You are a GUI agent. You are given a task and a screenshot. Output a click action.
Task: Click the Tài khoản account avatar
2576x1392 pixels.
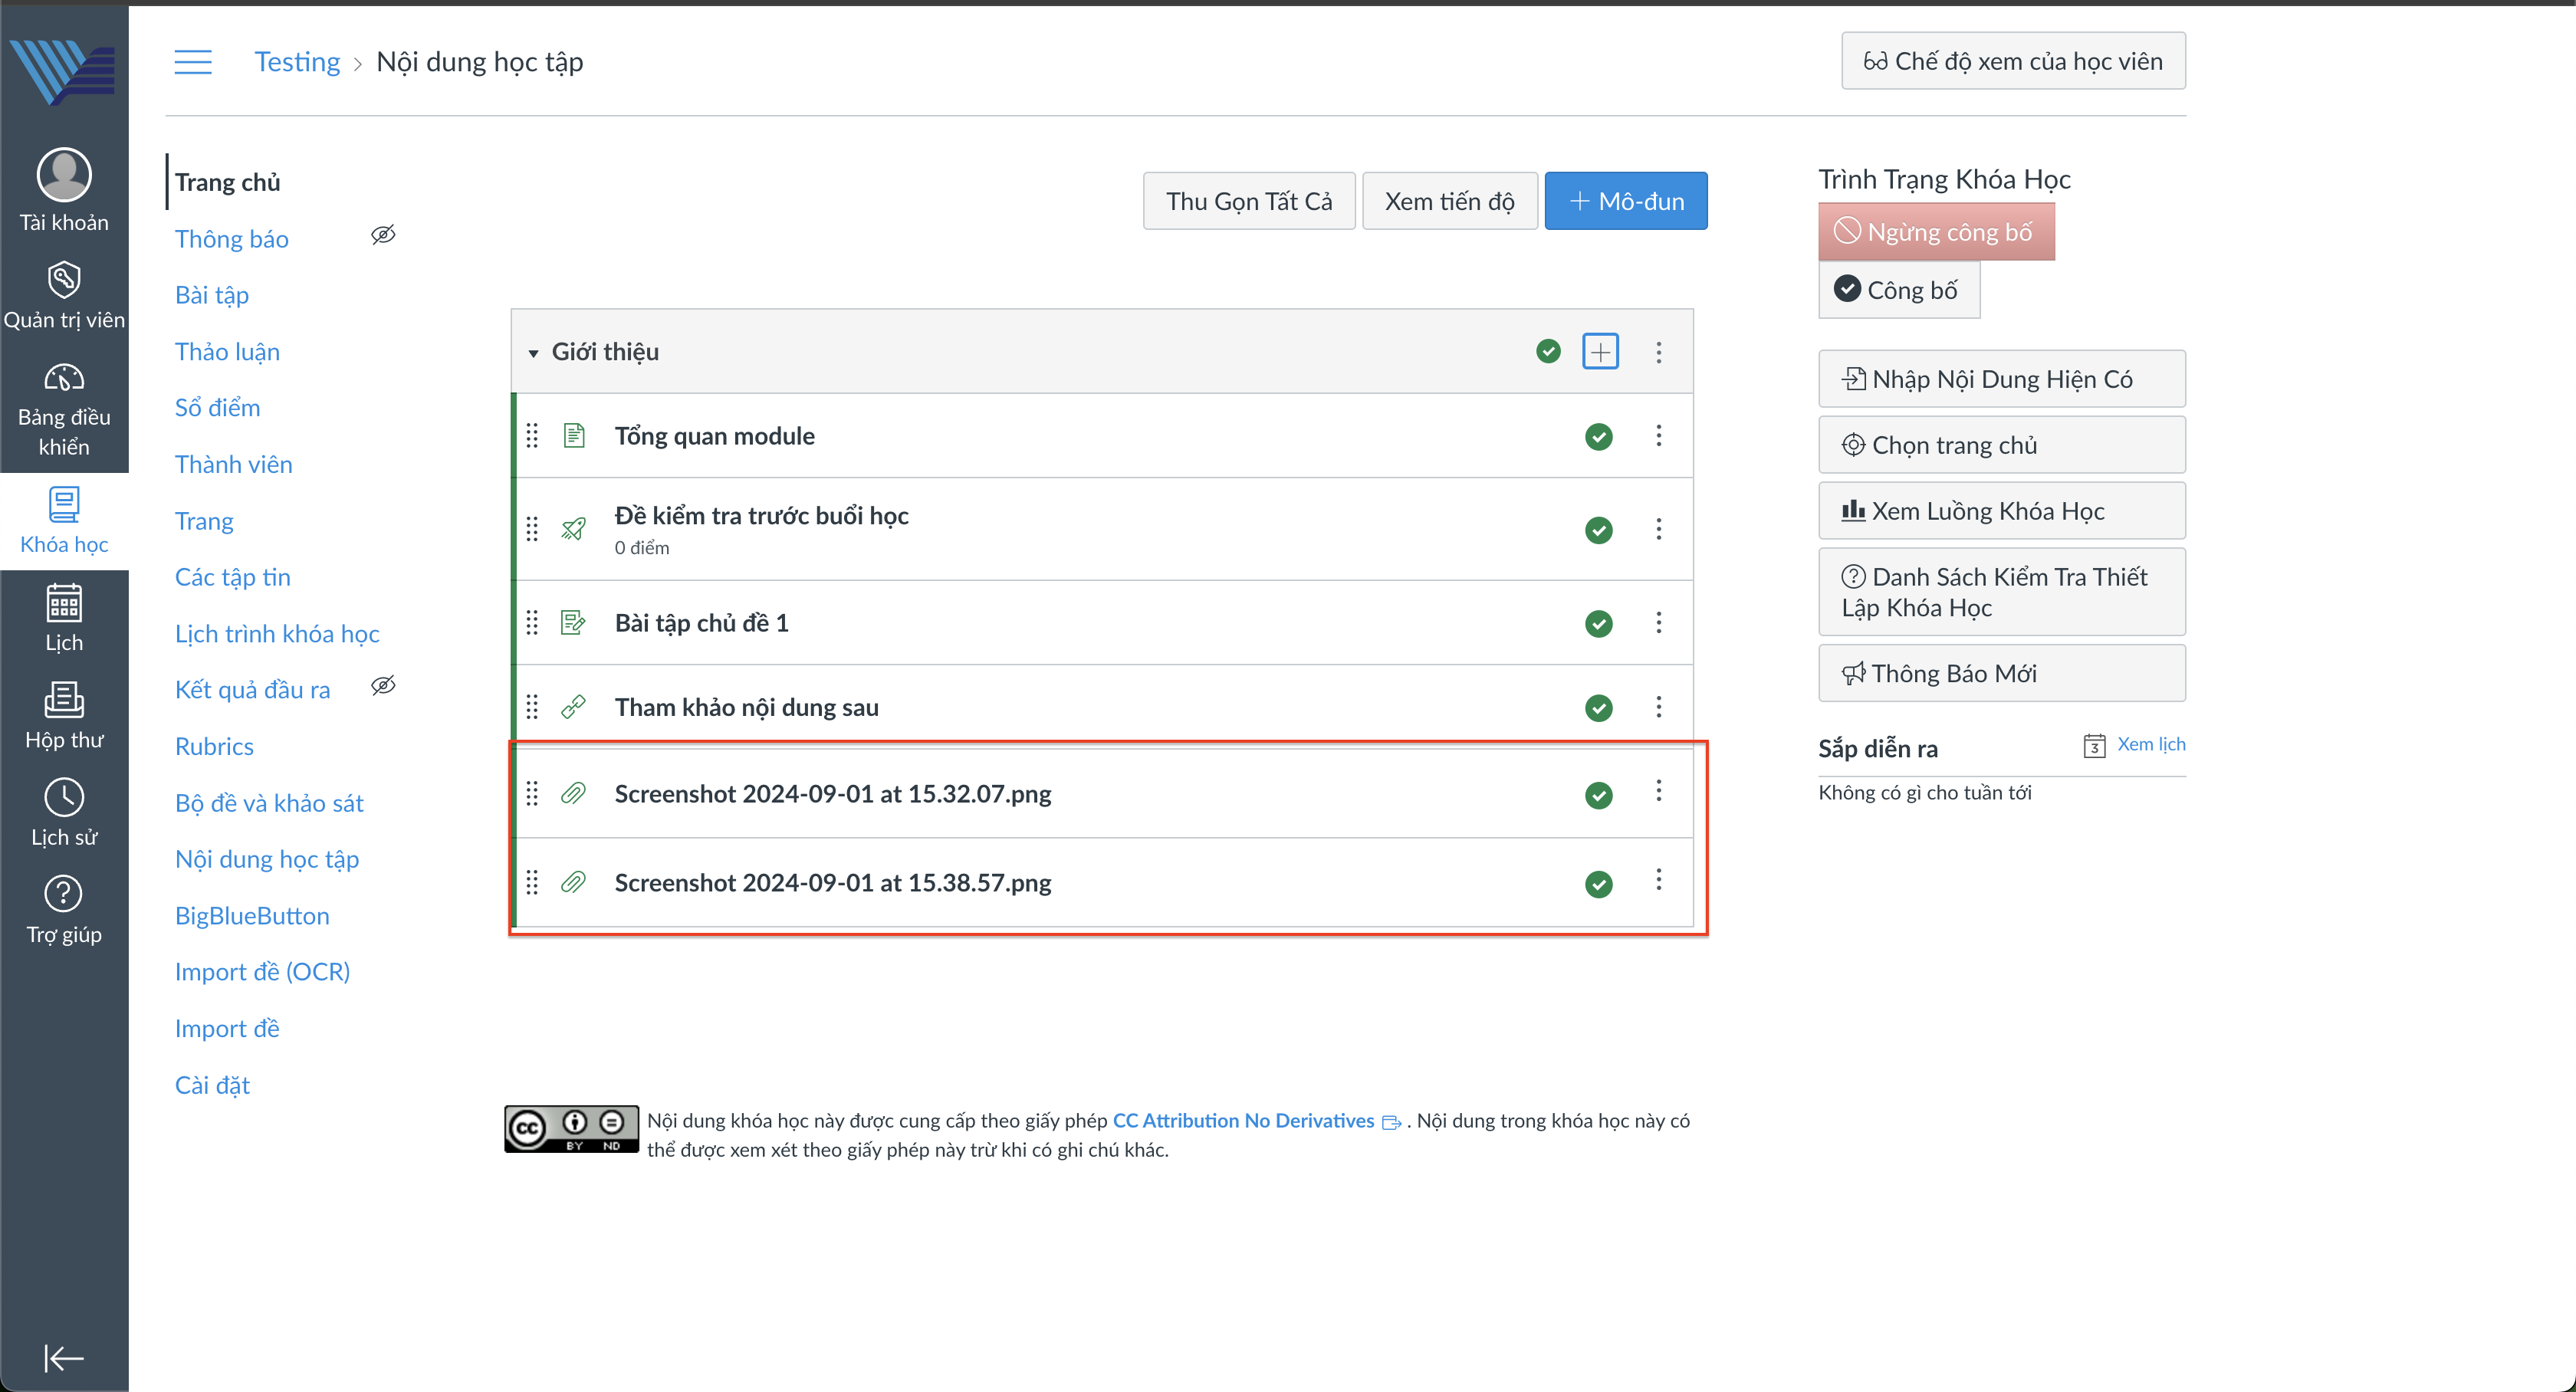pyautogui.click(x=64, y=175)
